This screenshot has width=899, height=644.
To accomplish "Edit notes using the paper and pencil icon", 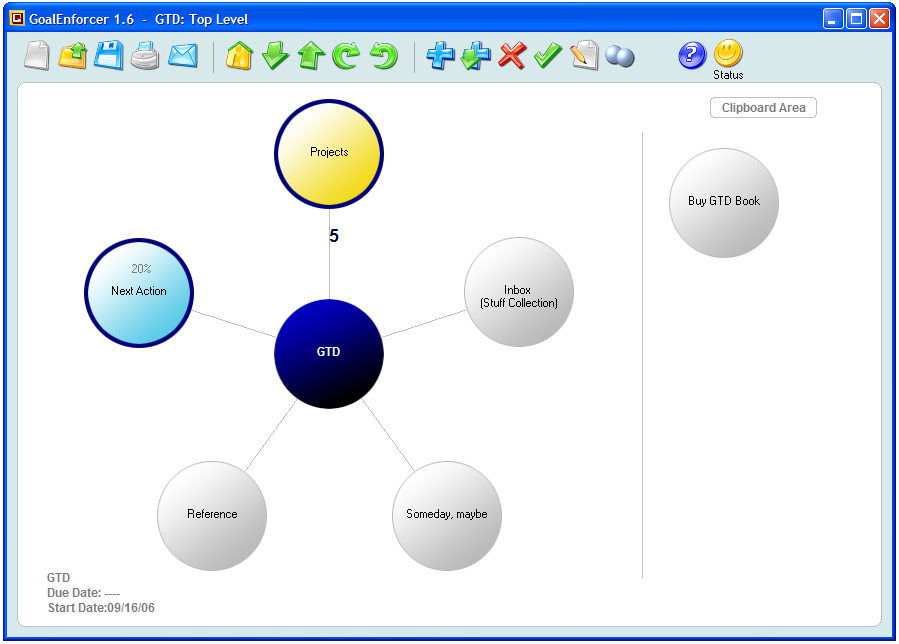I will tap(584, 56).
